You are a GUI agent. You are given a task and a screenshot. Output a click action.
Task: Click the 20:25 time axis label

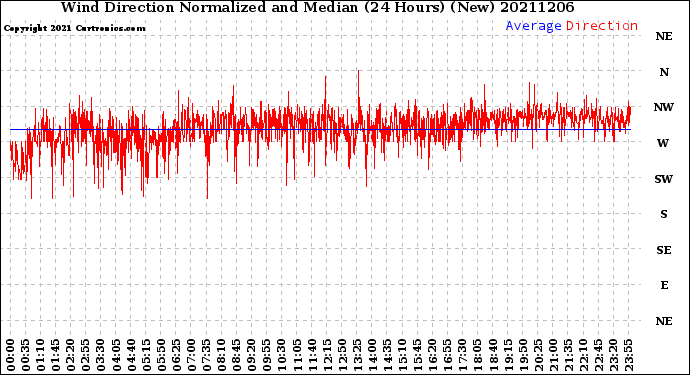[538, 355]
